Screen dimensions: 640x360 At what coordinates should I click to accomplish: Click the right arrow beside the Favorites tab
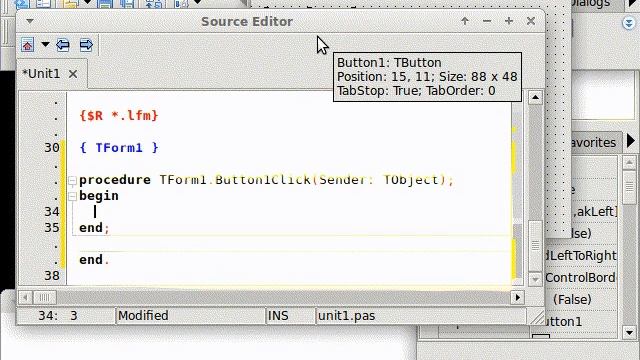point(631,141)
